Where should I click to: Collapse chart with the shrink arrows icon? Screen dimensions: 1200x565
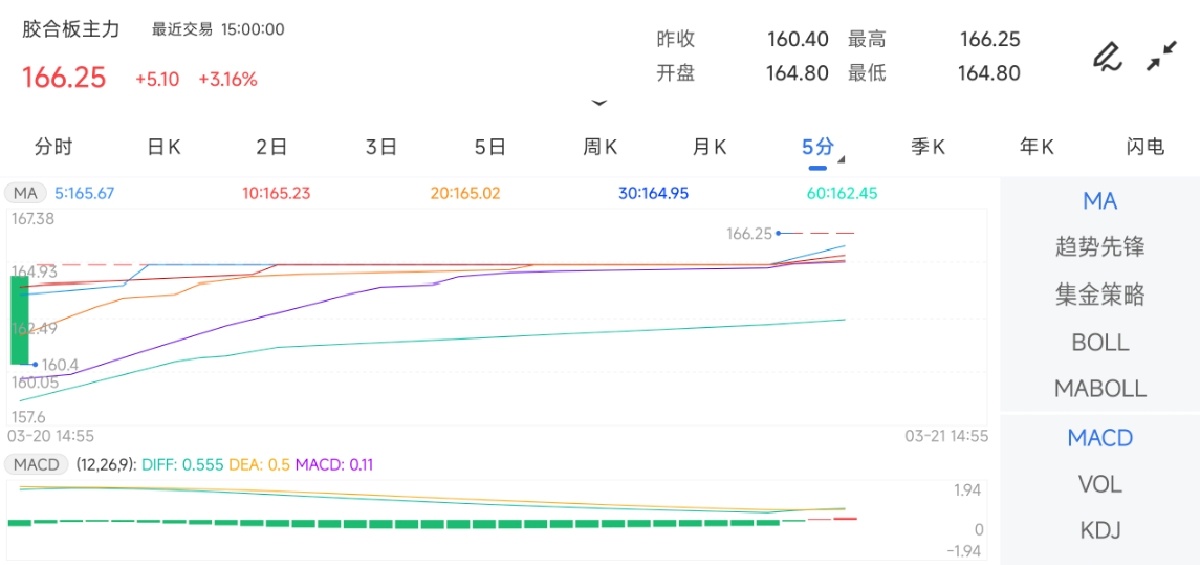coord(1161,56)
